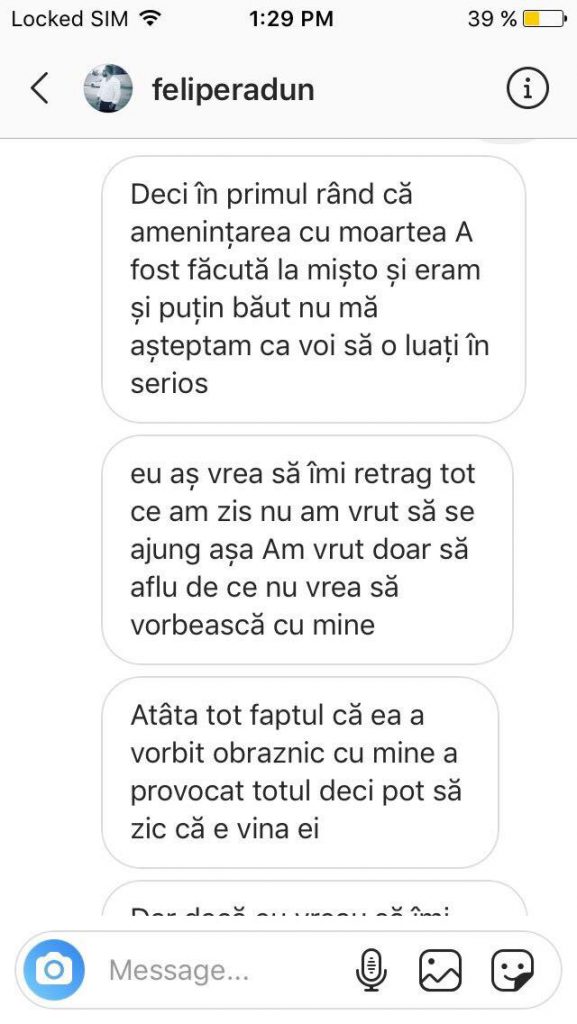Tap the Wi-Fi icon in status bar
The width and height of the screenshot is (577, 1024).
point(151,19)
